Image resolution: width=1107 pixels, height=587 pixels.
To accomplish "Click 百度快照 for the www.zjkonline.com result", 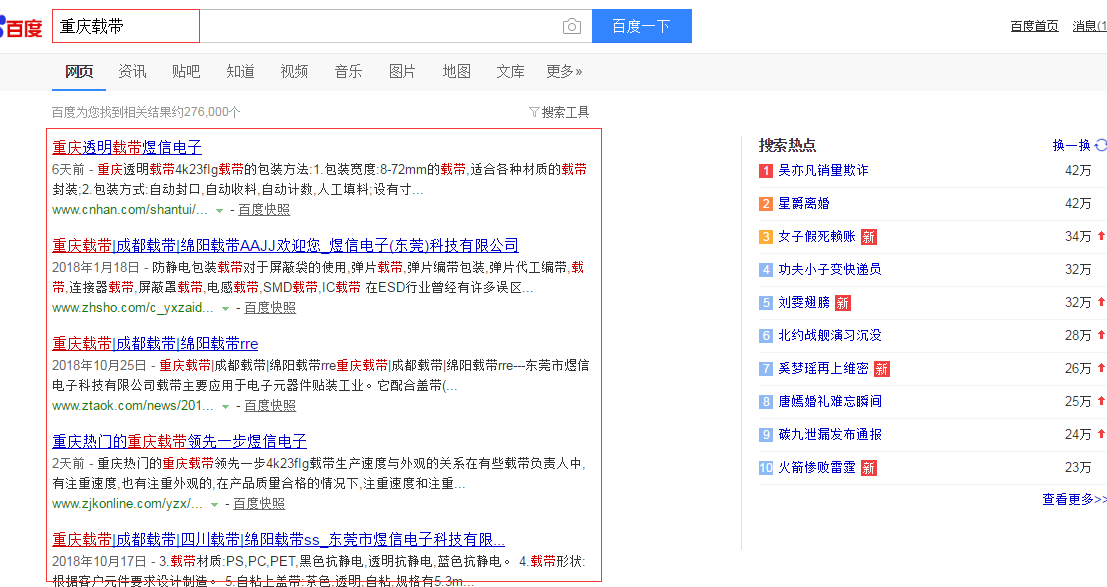I will point(259,504).
